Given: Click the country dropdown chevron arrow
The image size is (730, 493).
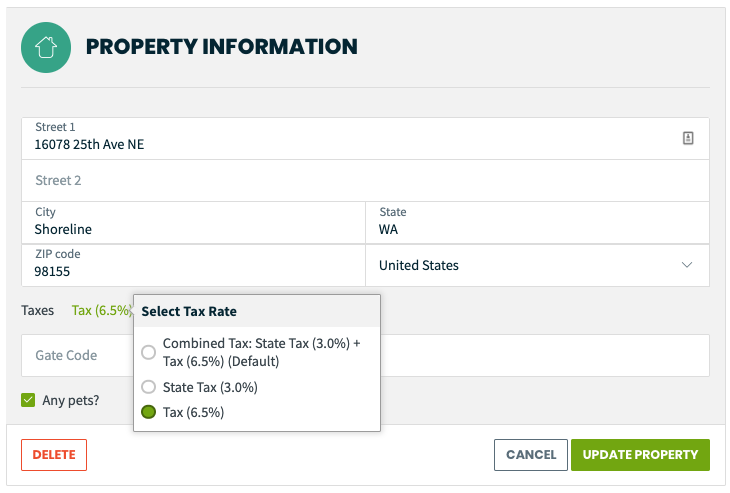Looking at the screenshot, I should pyautogui.click(x=687, y=265).
